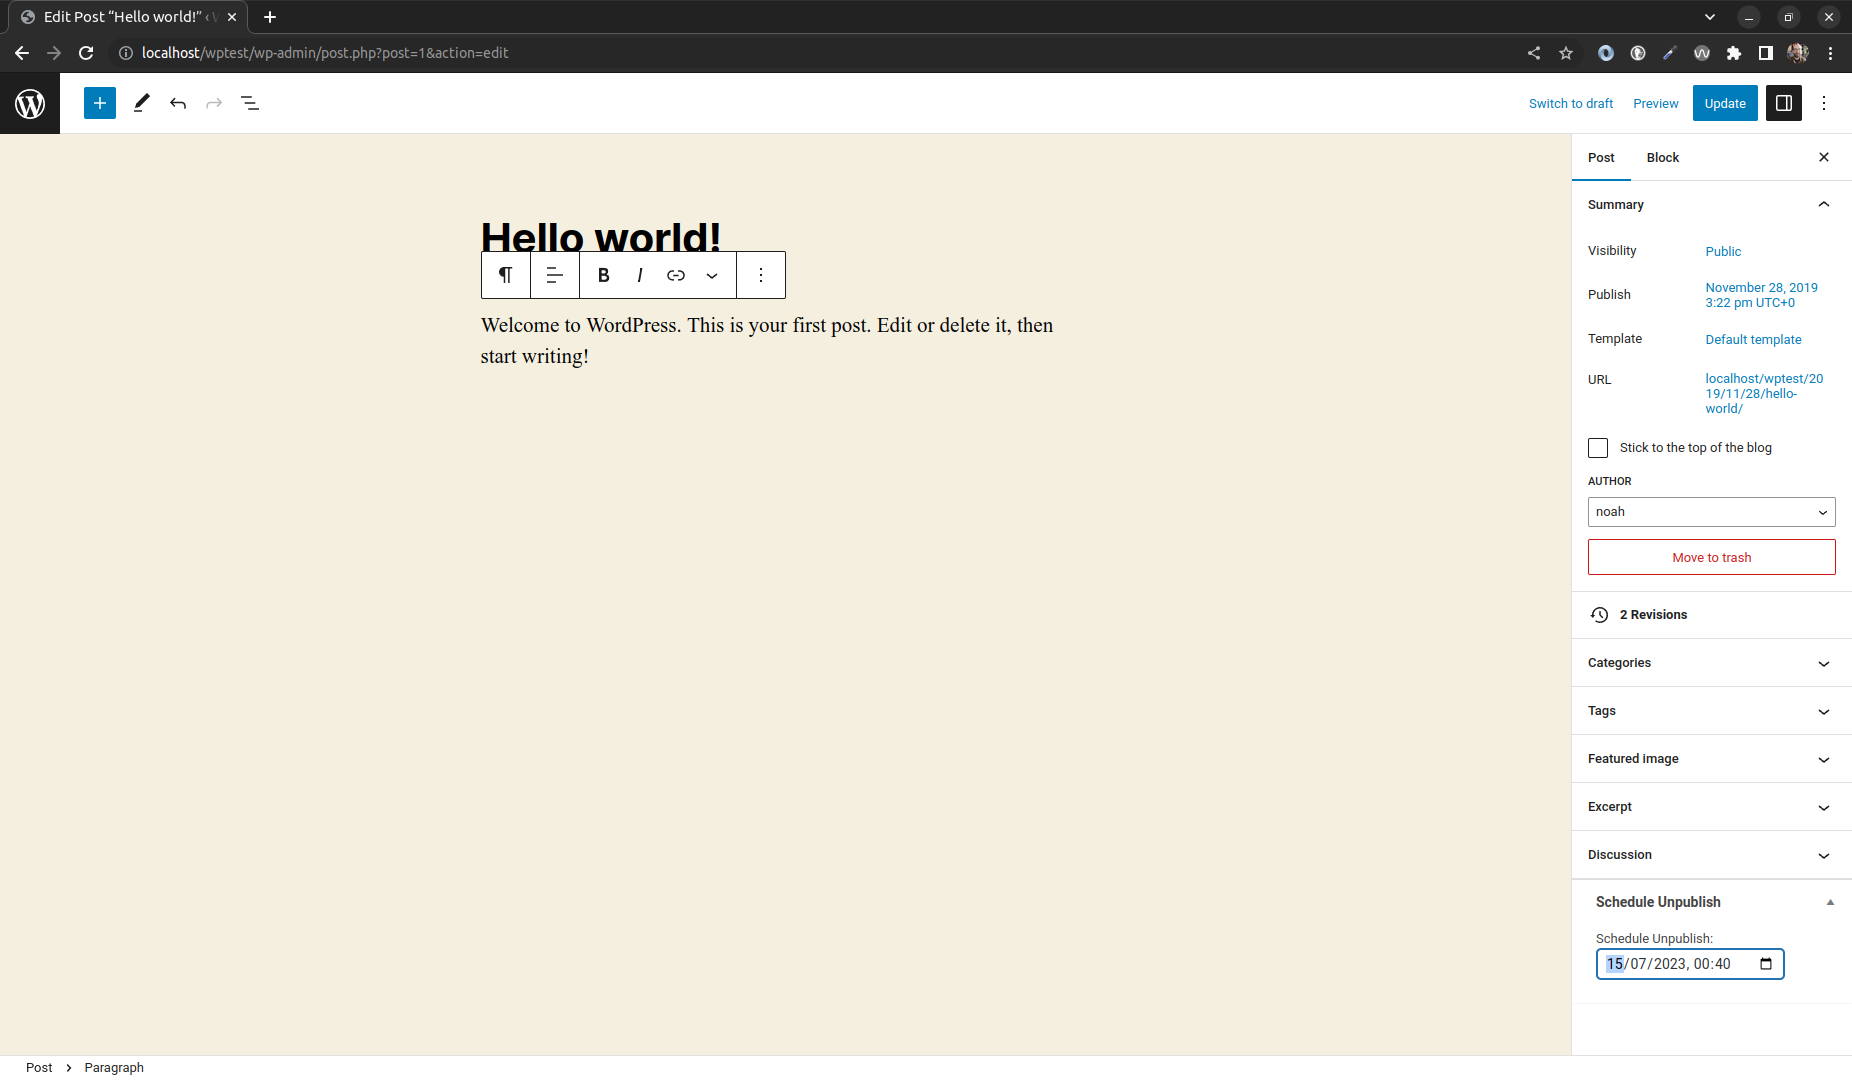Click Switch to draft
Screen dimensions: 1852x1080
1571,103
